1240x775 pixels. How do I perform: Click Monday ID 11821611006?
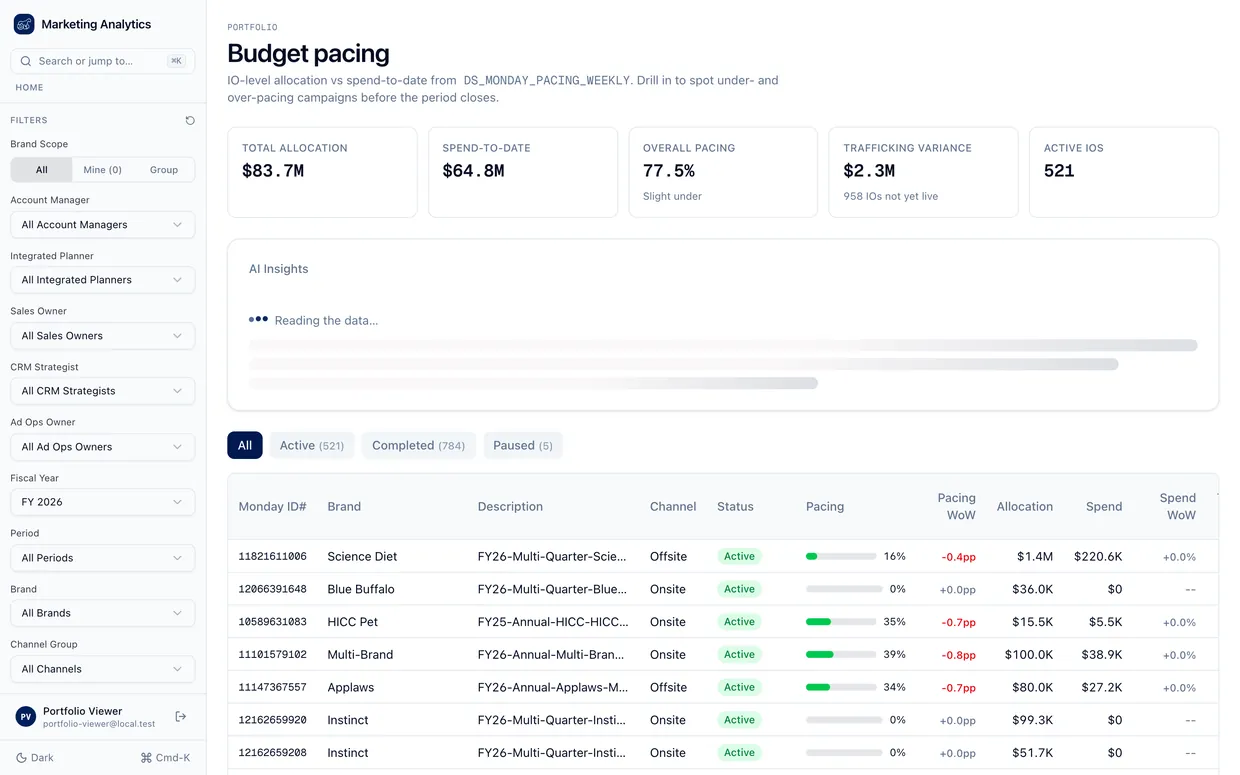click(272, 557)
